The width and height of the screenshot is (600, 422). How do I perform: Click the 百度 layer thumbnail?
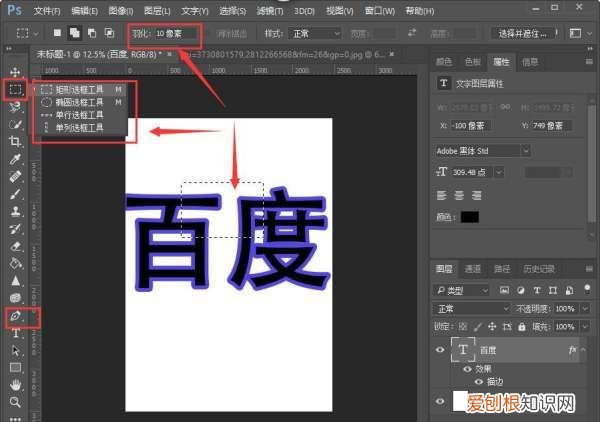(463, 349)
